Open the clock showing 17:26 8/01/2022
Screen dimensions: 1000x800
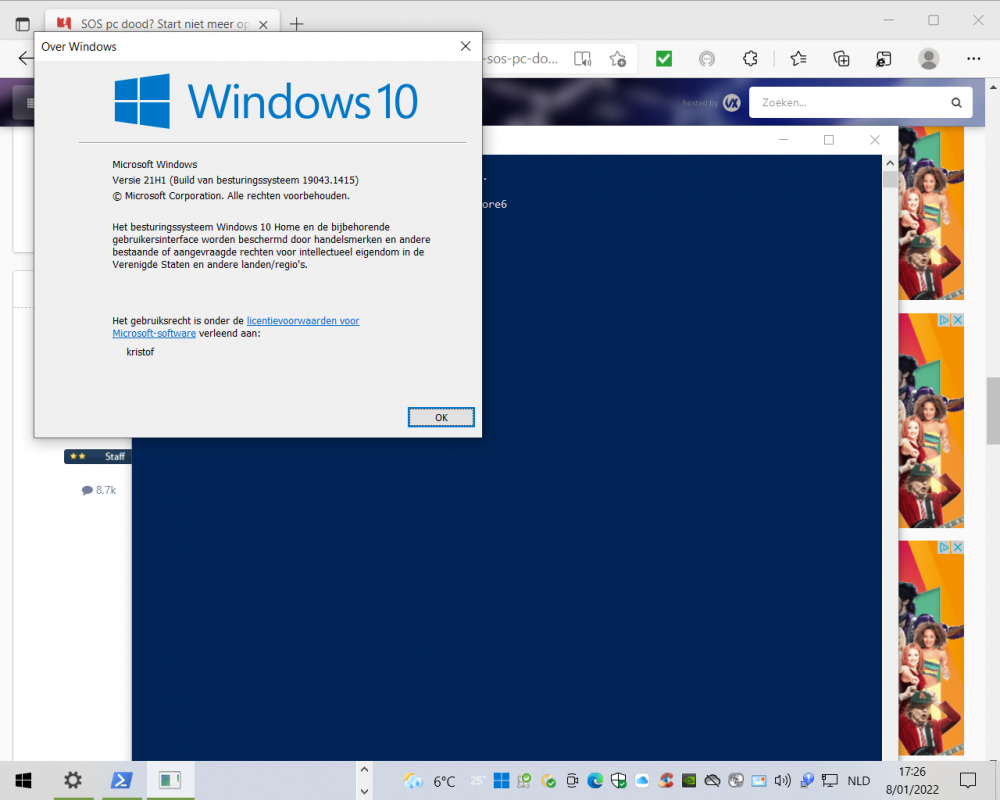912,780
